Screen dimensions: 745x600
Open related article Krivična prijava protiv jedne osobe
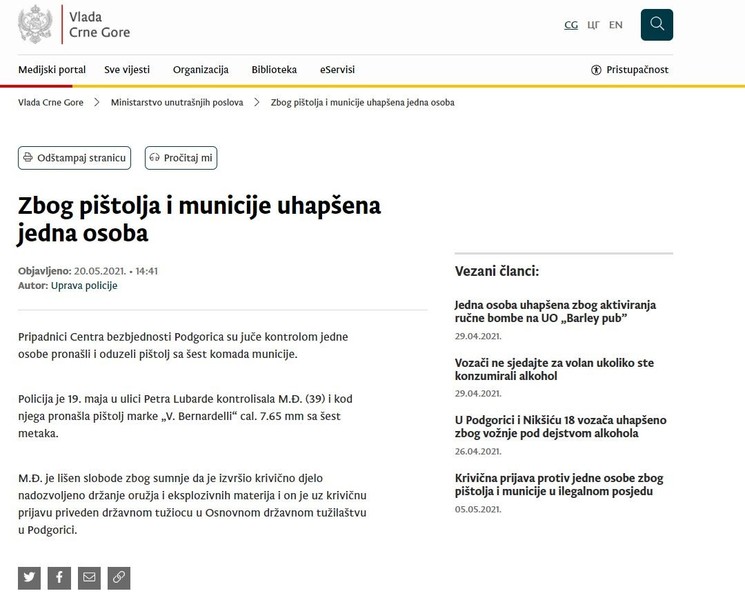(x=559, y=484)
